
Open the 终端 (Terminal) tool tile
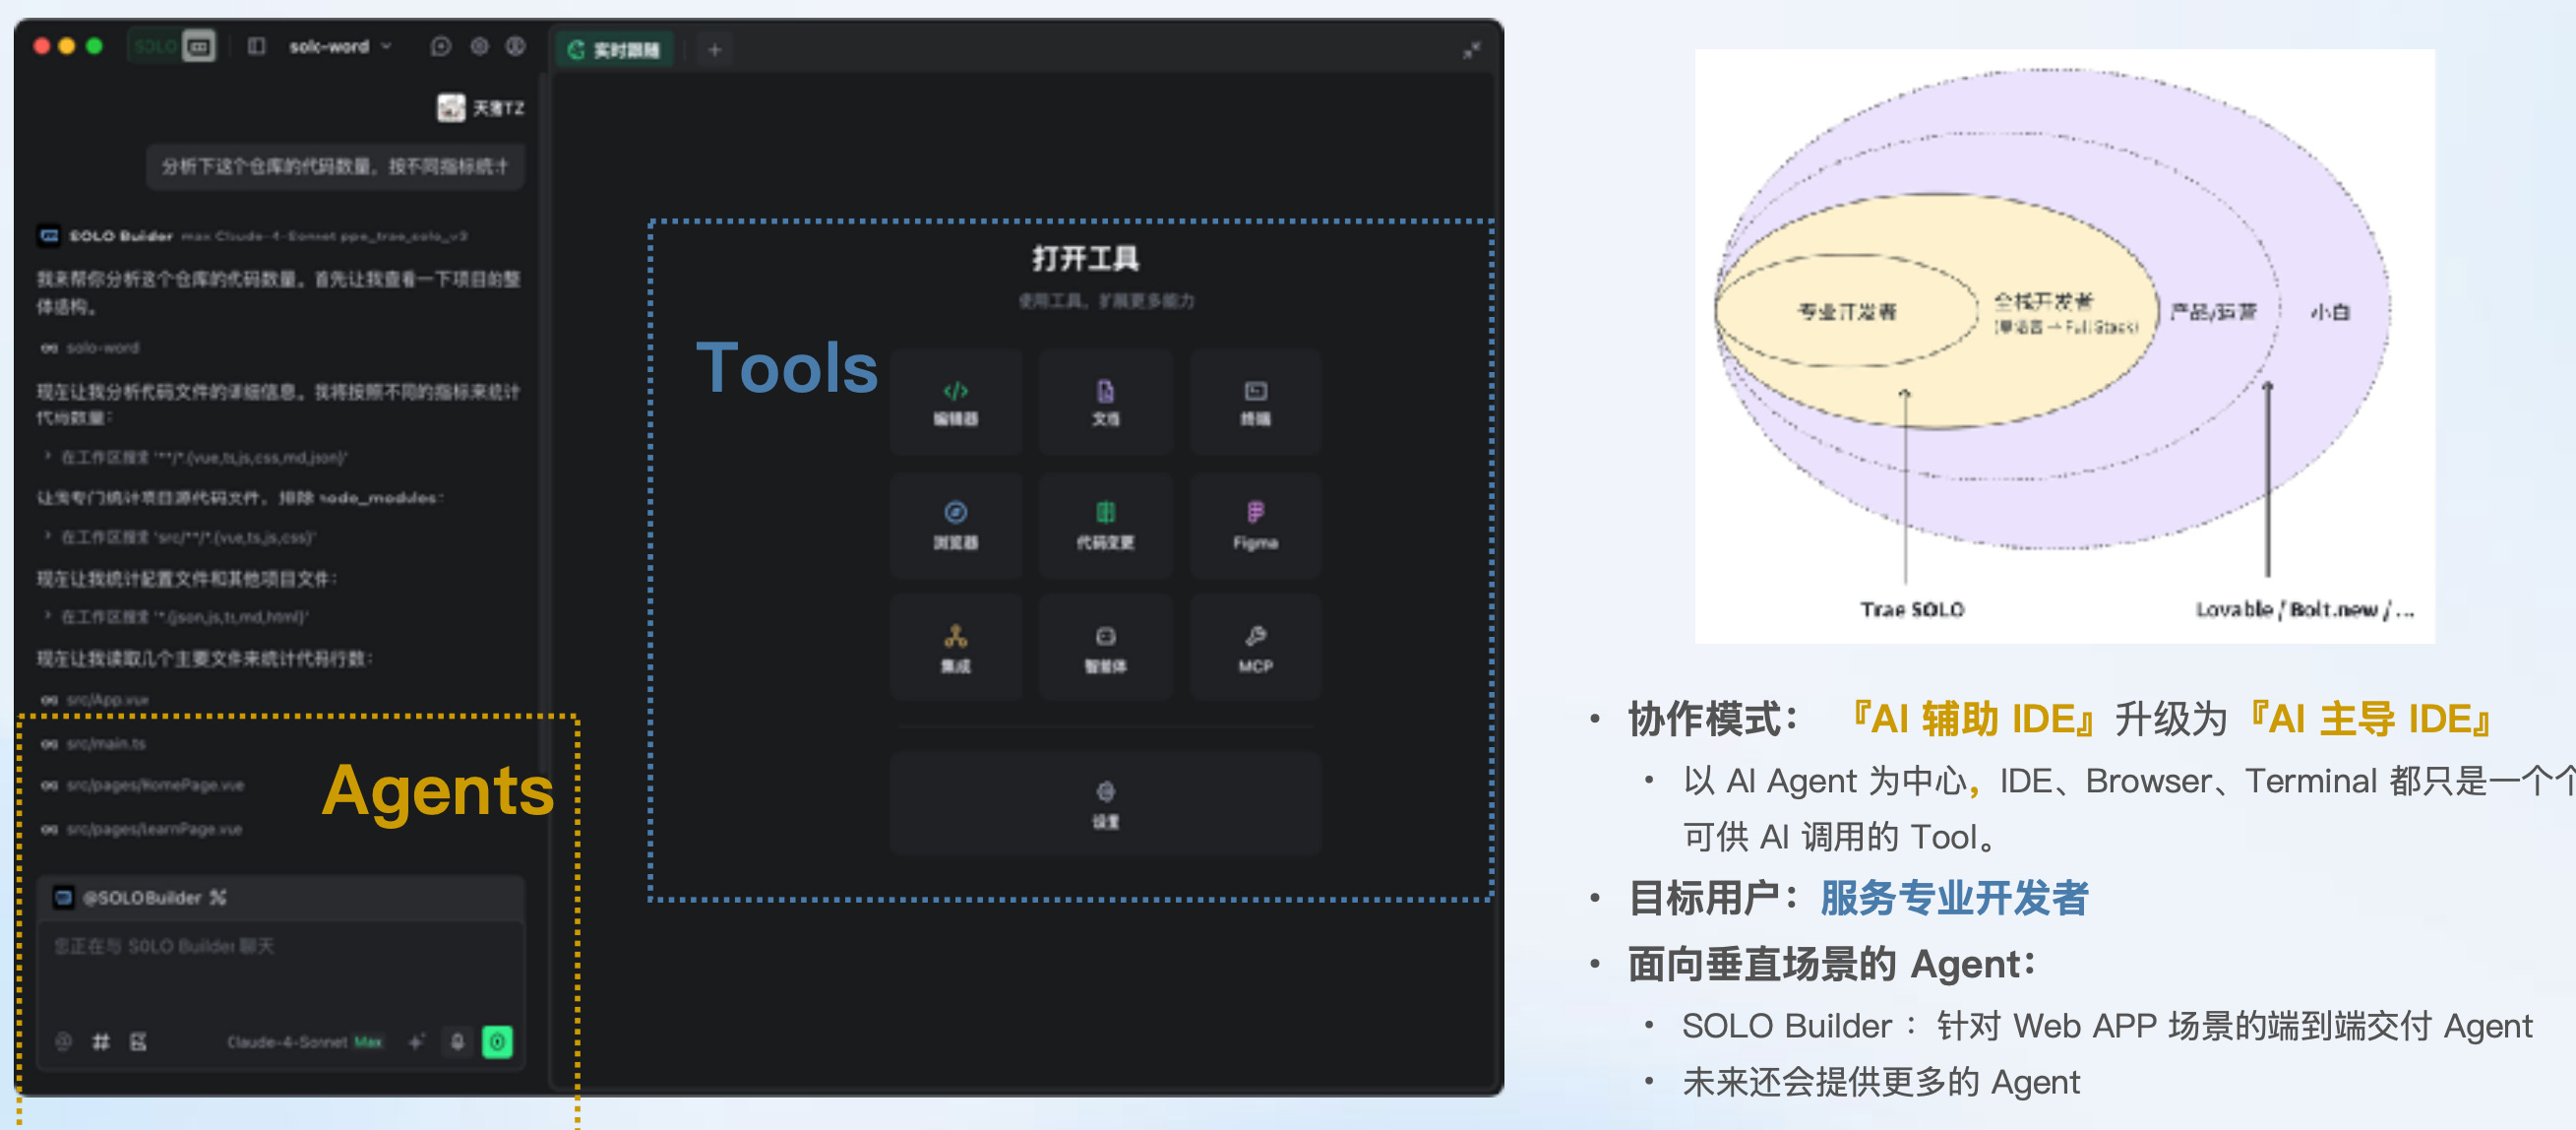pos(1254,402)
